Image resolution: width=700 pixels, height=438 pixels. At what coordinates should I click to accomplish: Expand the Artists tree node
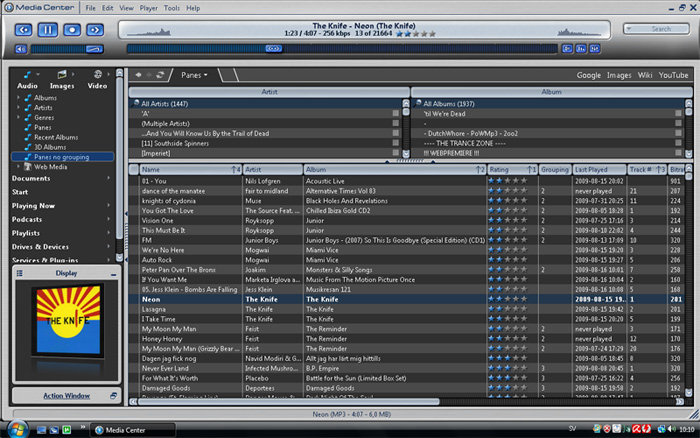pyautogui.click(x=18, y=107)
